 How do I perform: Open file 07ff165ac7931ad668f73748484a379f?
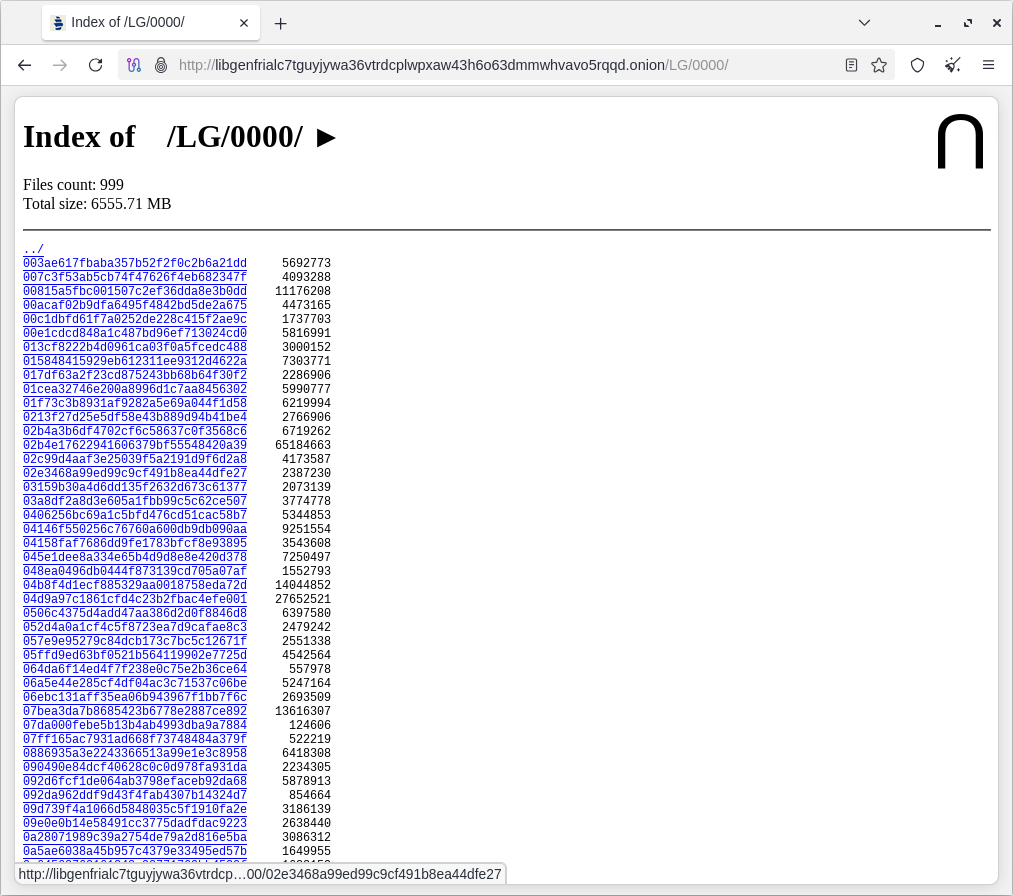click(135, 740)
